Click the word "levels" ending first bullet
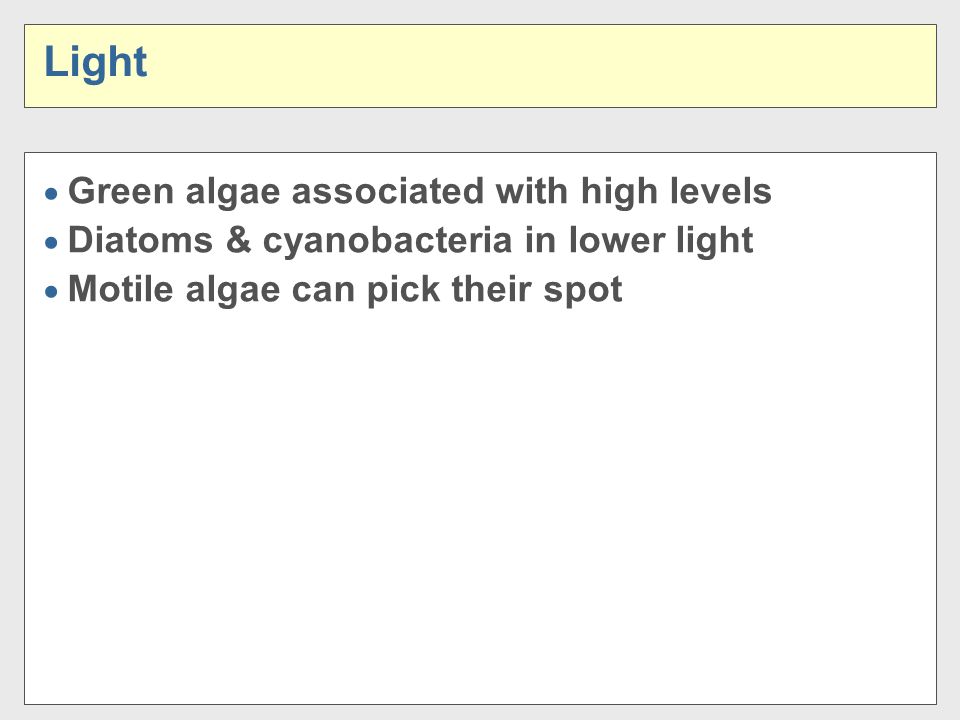960x720 pixels. pos(720,191)
